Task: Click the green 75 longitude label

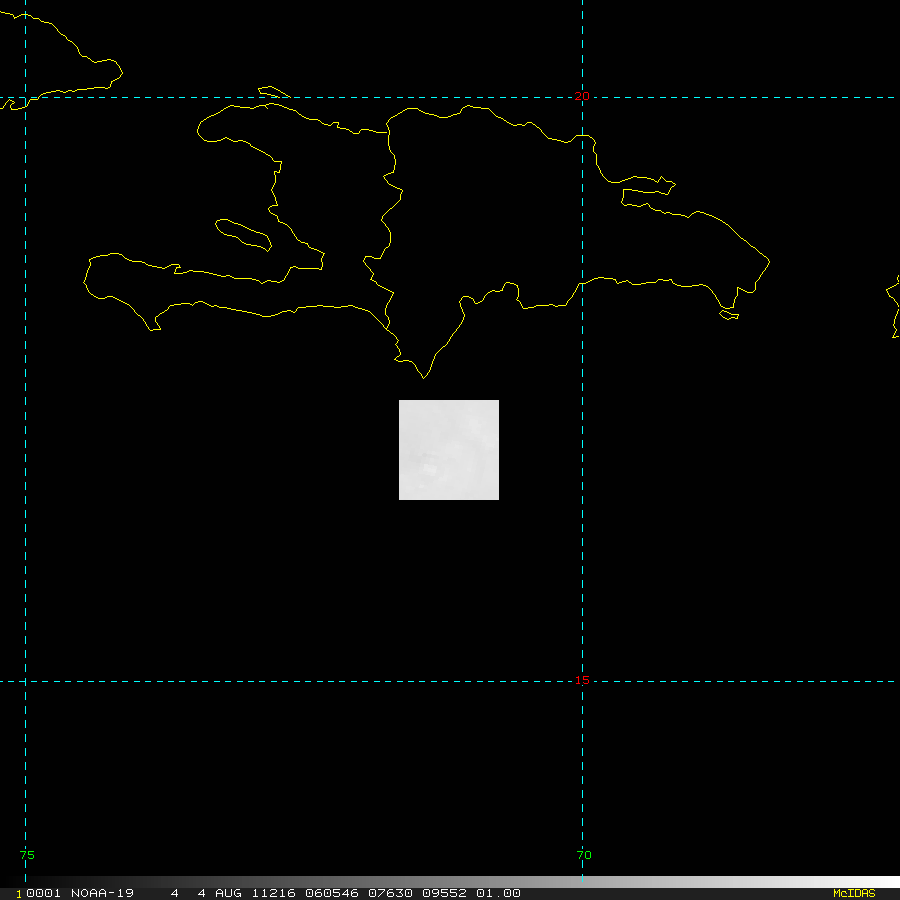Action: tap(27, 855)
